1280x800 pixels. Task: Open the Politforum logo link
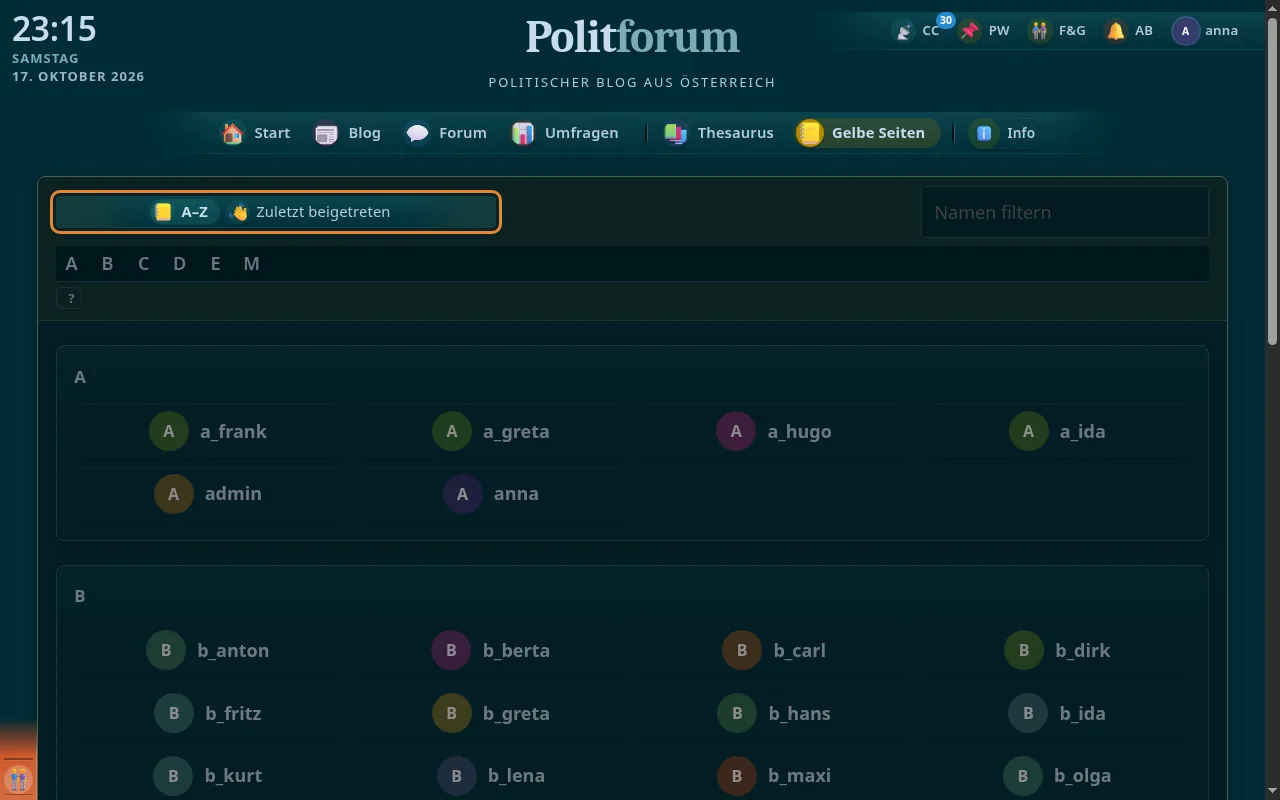[x=632, y=37]
